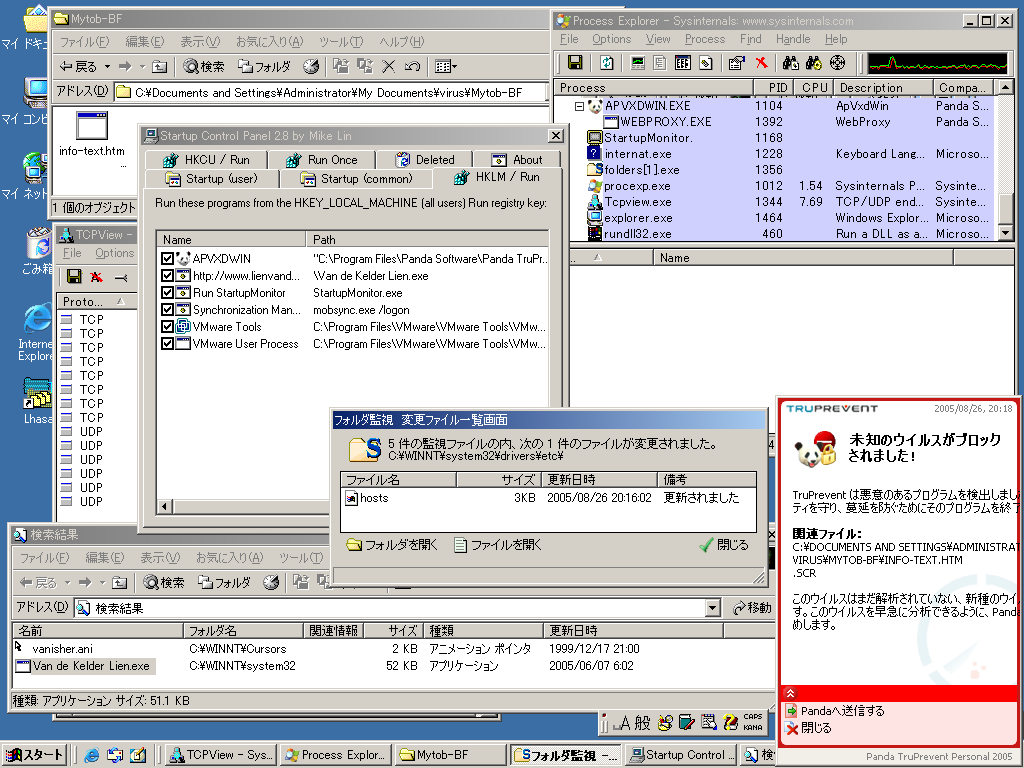Image resolution: width=1024 pixels, height=768 pixels.
Task: Click the red X Kill Process icon
Action: (x=762, y=63)
